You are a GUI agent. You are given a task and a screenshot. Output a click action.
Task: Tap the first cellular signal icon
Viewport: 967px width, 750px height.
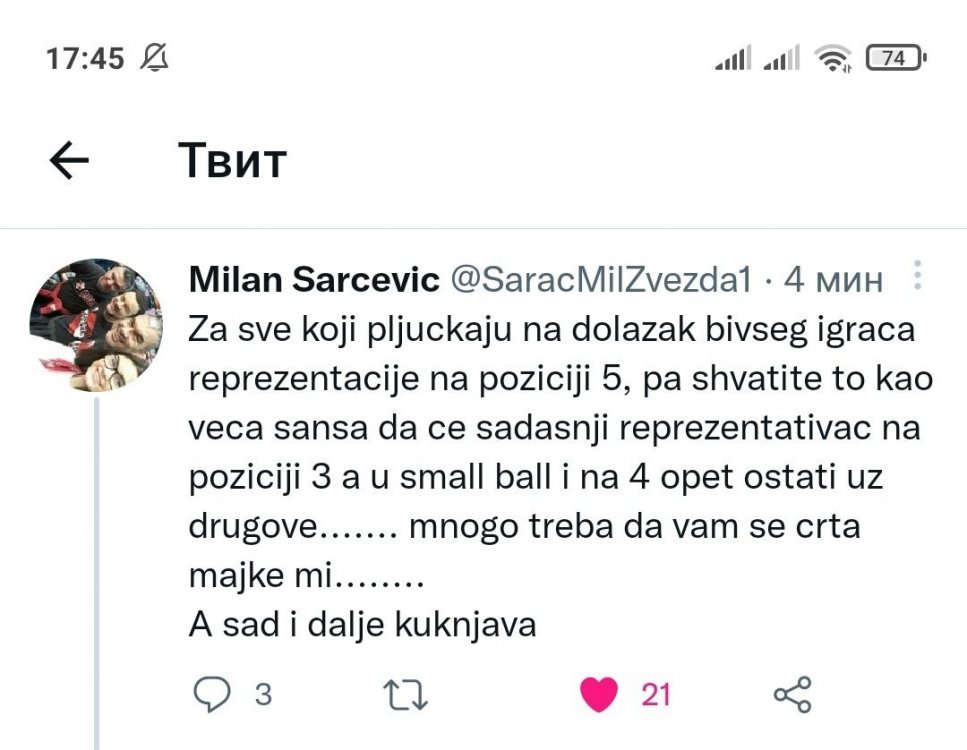(x=732, y=59)
